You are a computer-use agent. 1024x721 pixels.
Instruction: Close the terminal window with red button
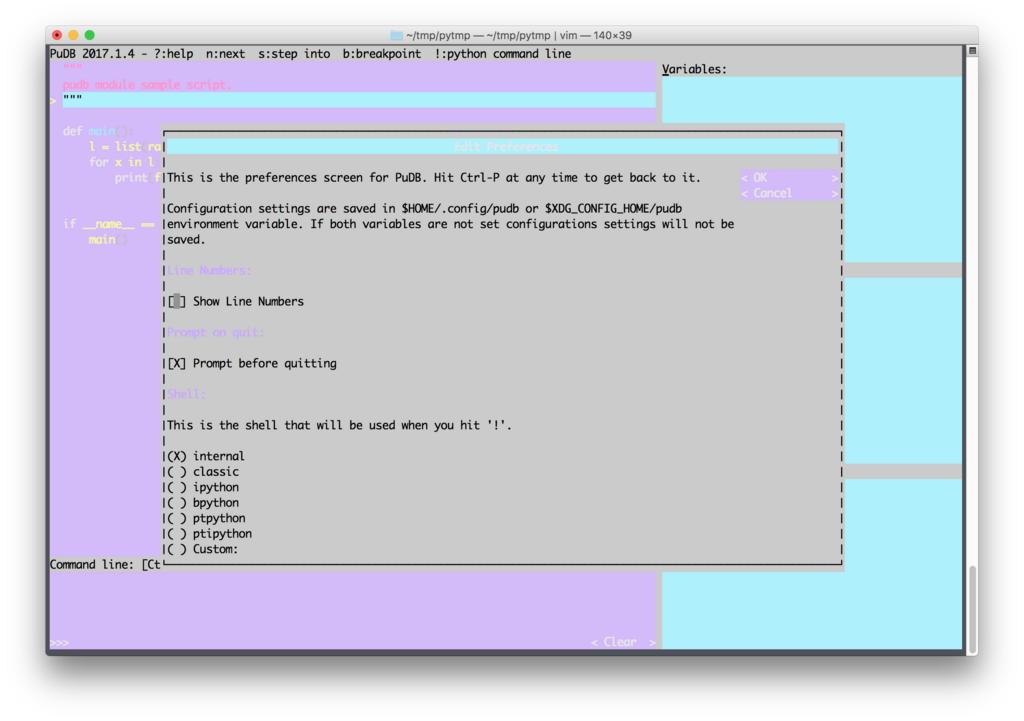coord(57,35)
